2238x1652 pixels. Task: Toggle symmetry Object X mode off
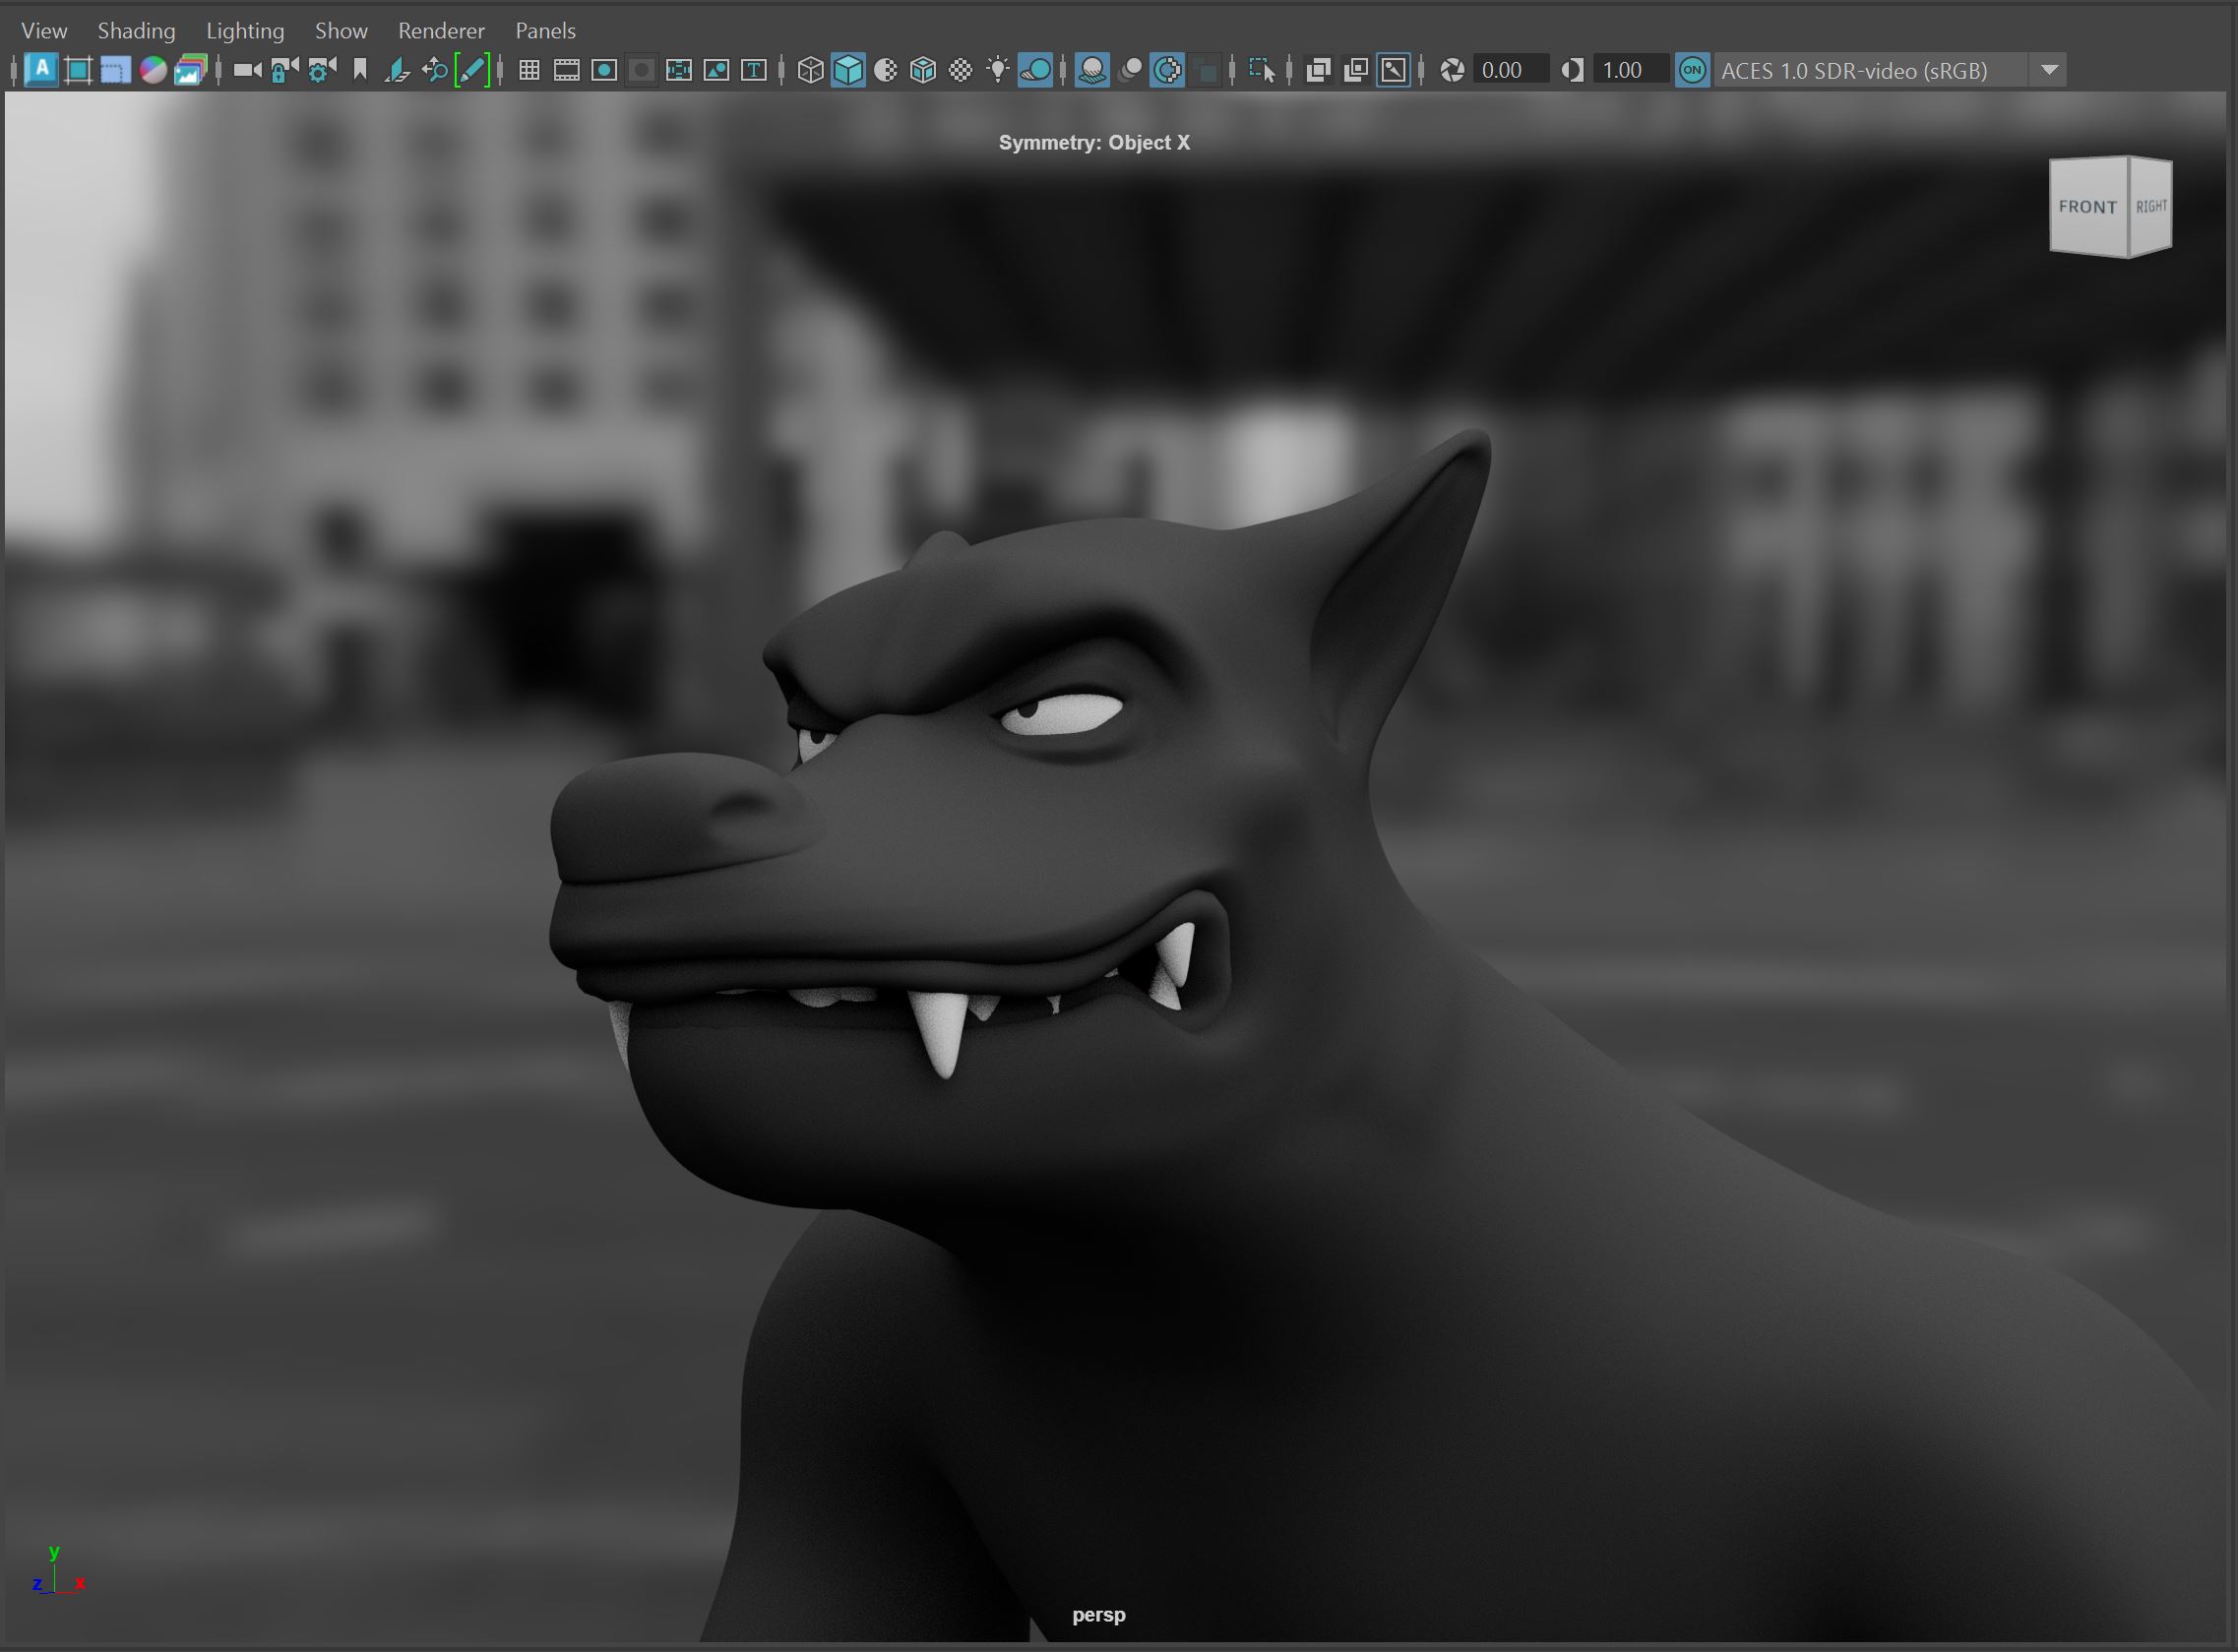469,71
